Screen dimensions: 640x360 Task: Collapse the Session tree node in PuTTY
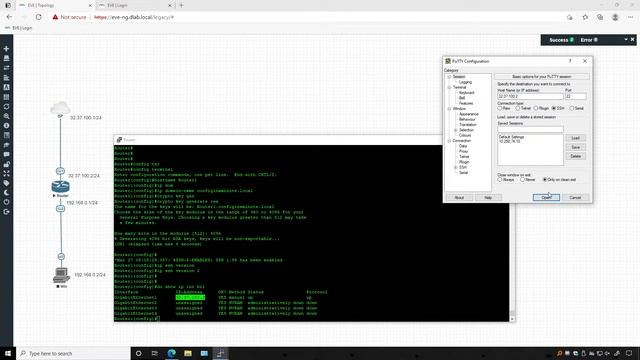[x=449, y=77]
